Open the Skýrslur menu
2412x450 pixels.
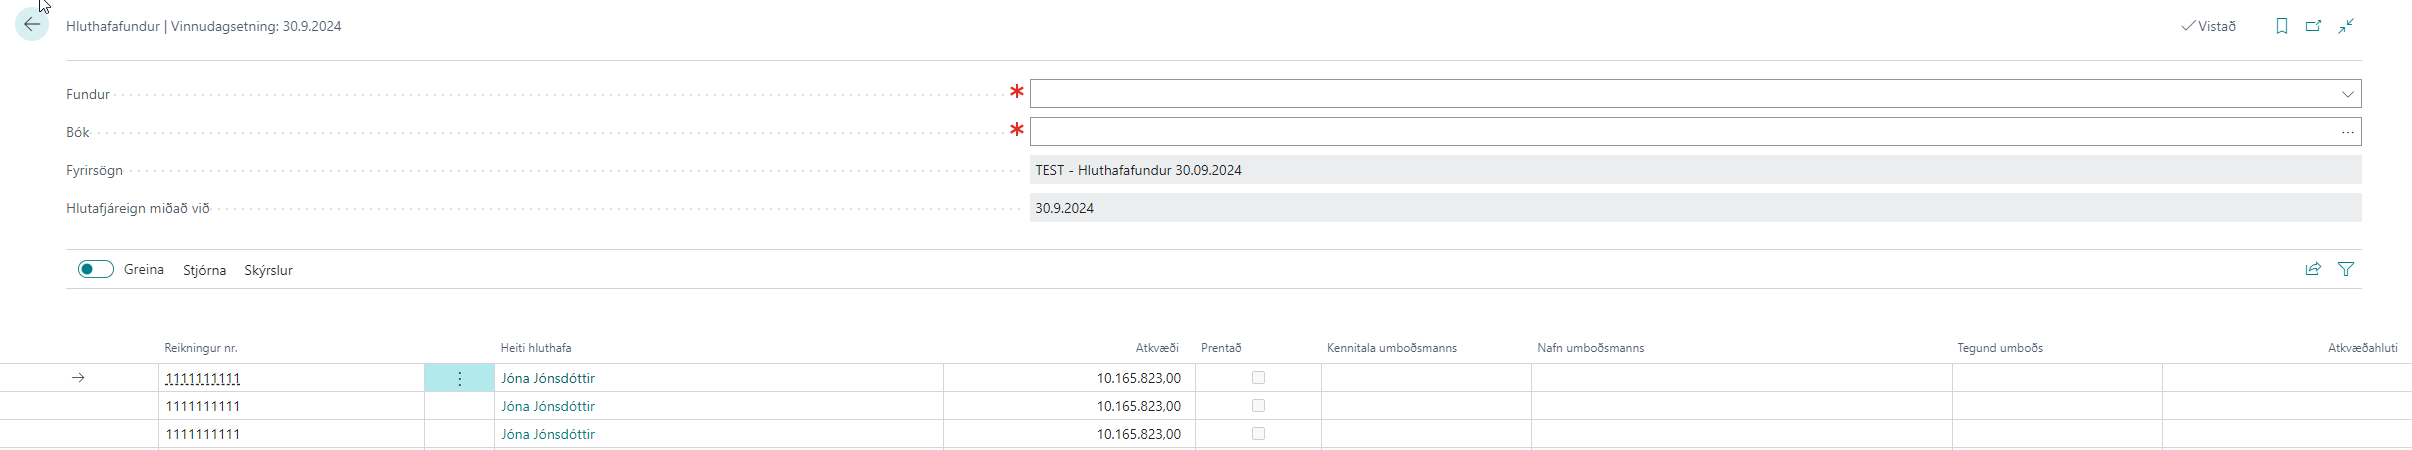pos(268,270)
